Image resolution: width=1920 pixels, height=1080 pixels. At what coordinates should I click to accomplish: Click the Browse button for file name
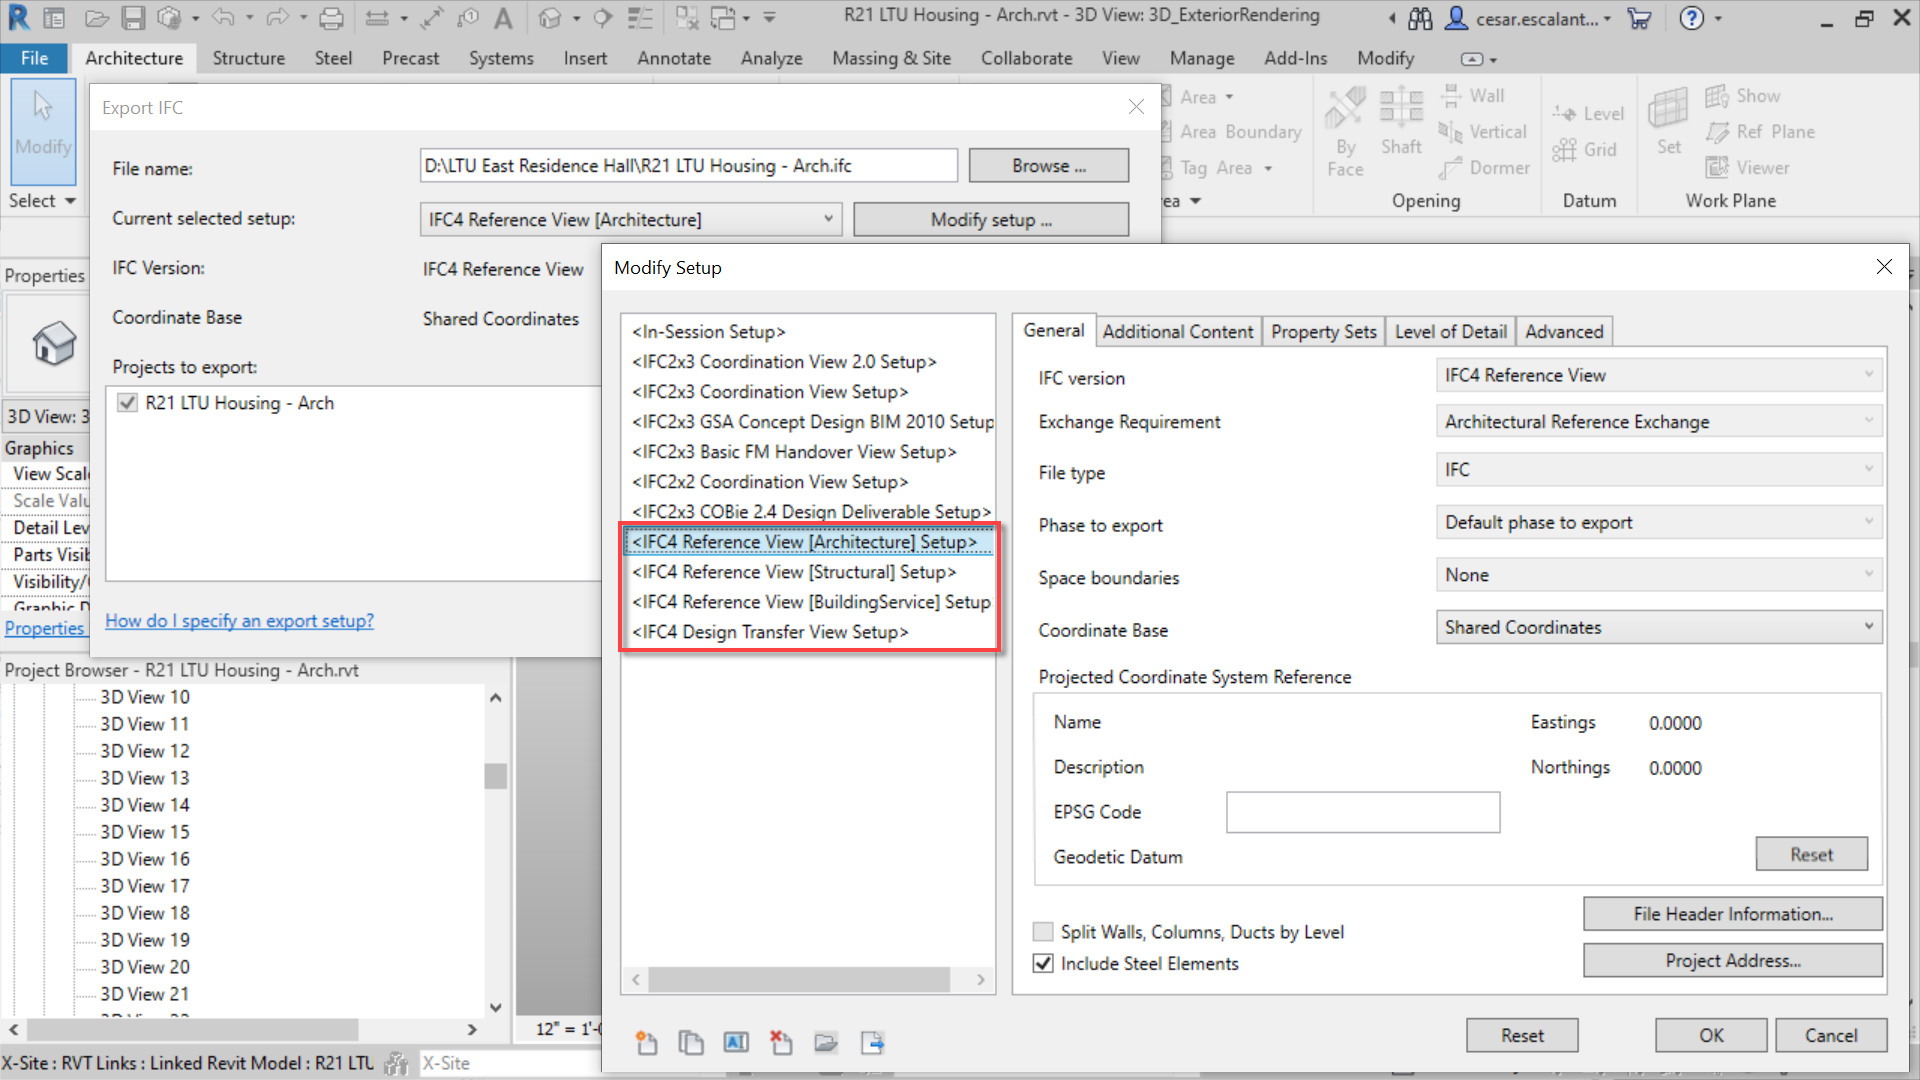1049,166
